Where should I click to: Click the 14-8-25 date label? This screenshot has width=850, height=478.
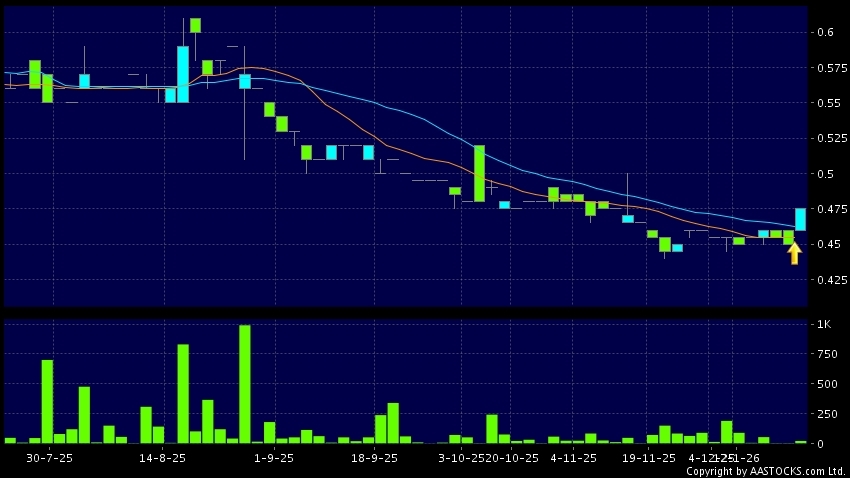coord(163,458)
